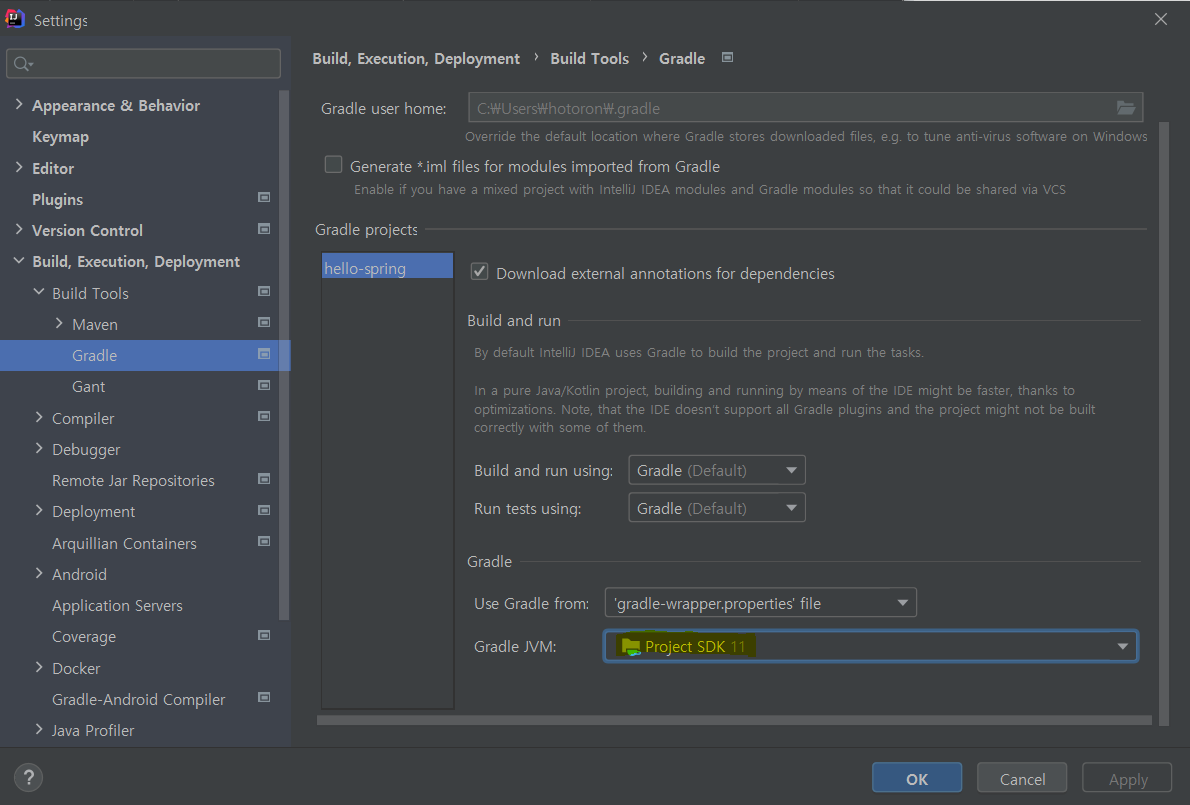The image size is (1190, 805).
Task: Select Remote Jar Repositories
Action: pyautogui.click(x=134, y=480)
